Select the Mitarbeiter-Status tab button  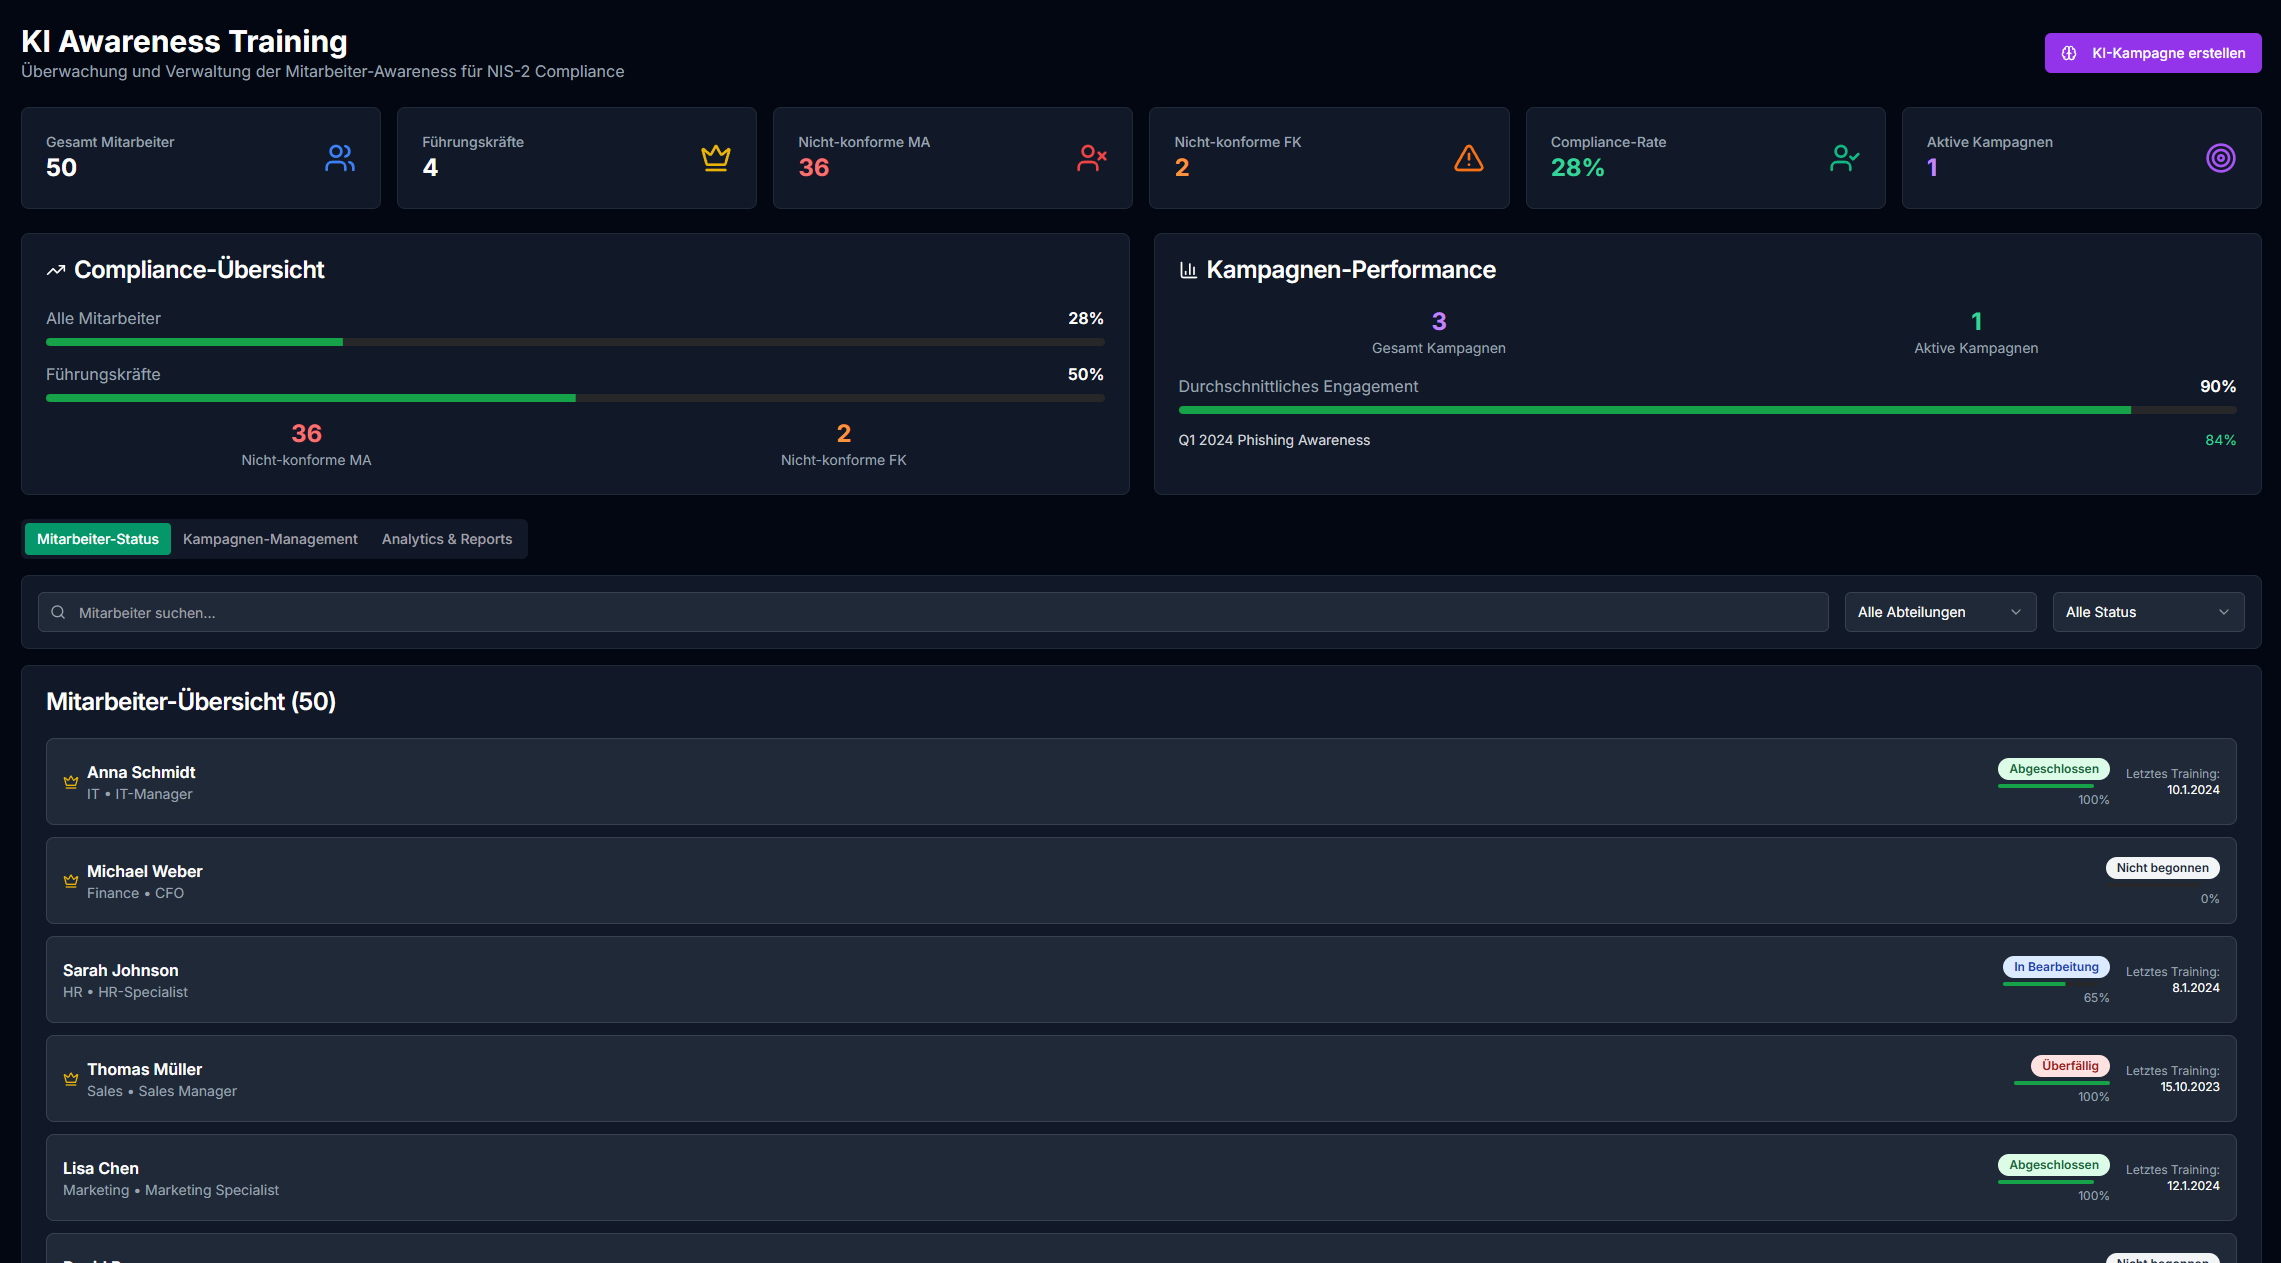coord(97,538)
